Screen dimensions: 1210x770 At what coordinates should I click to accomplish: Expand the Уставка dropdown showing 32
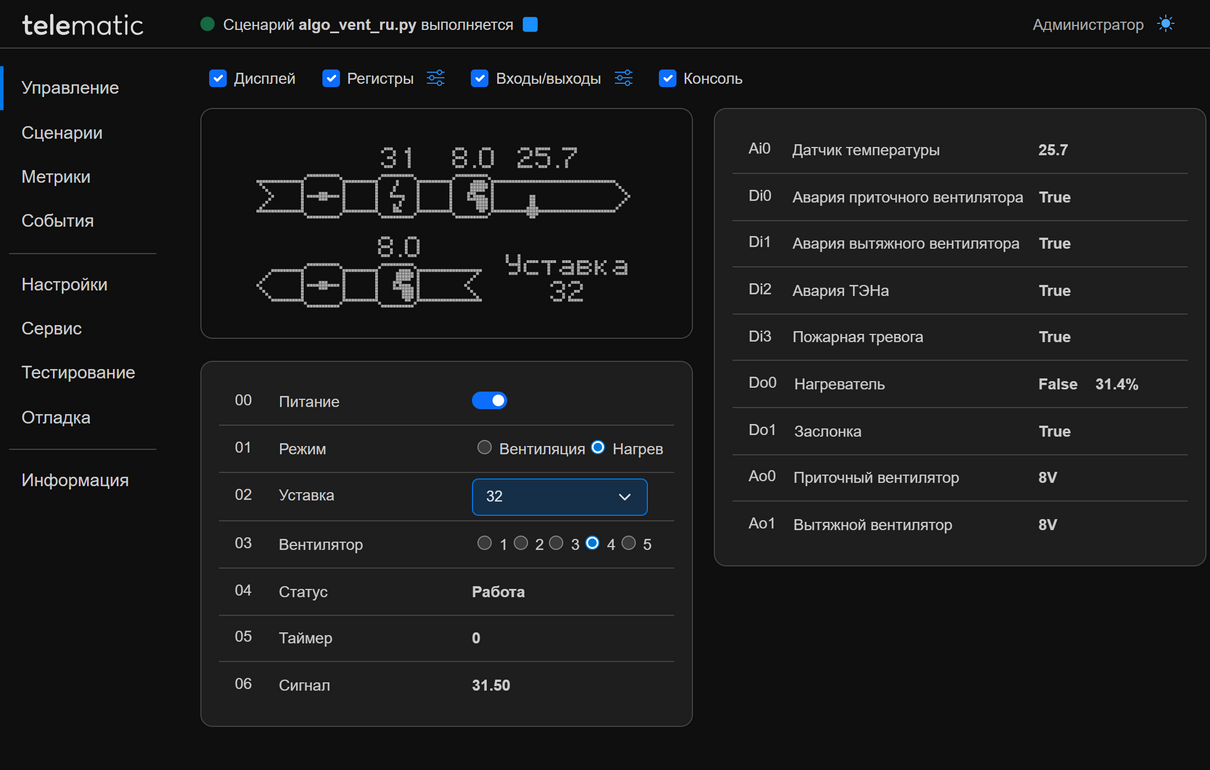559,497
